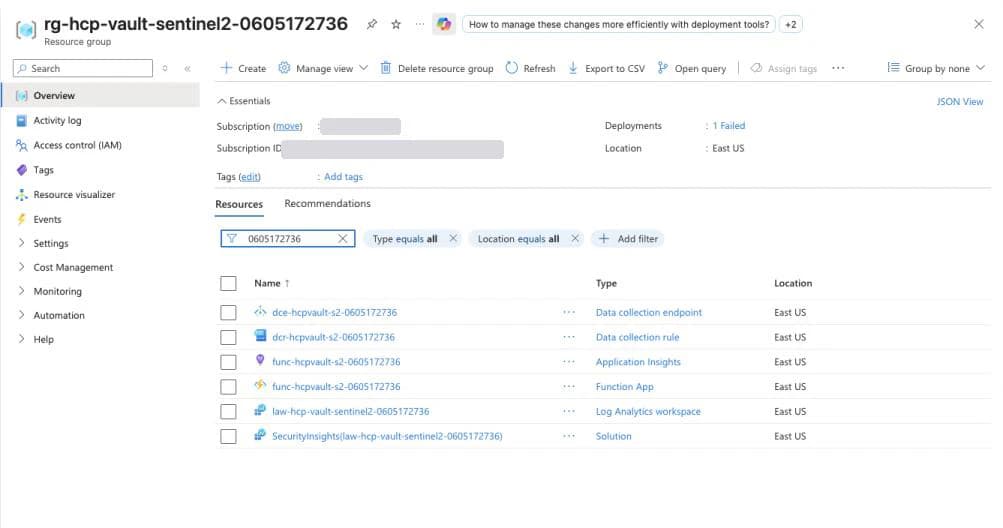Expand the Settings section
Viewport: 1003px width, 528px height.
coord(50,243)
